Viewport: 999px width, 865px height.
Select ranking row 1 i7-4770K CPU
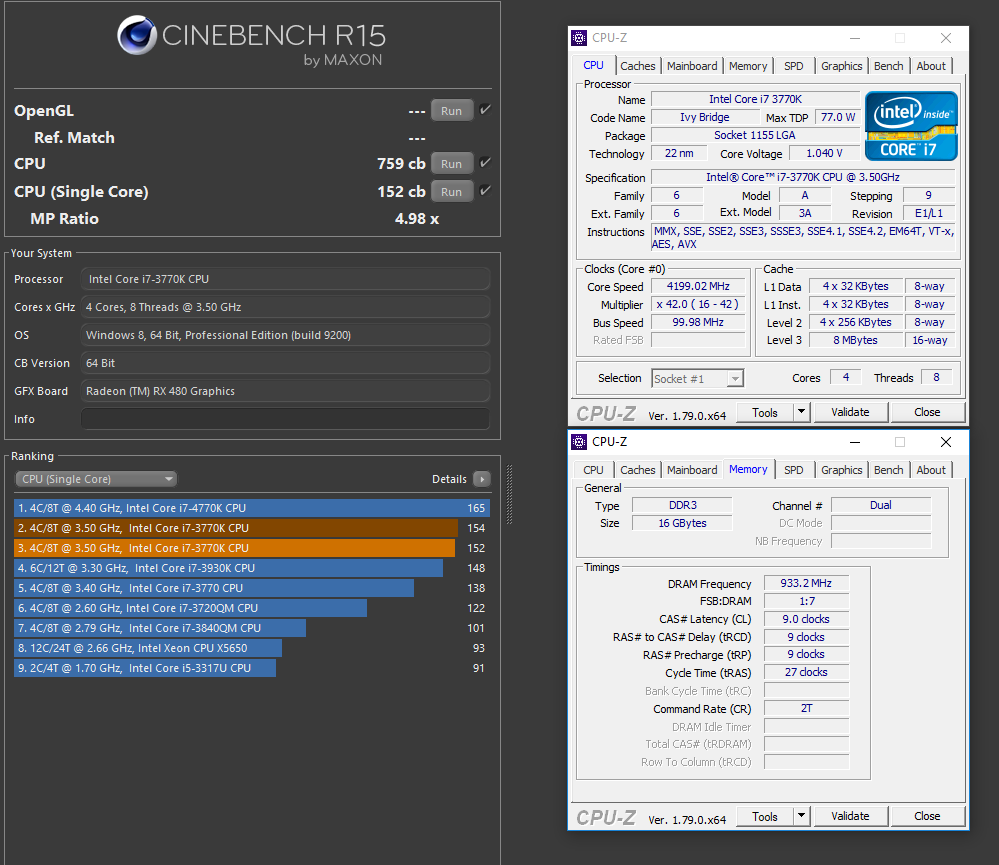click(x=252, y=508)
